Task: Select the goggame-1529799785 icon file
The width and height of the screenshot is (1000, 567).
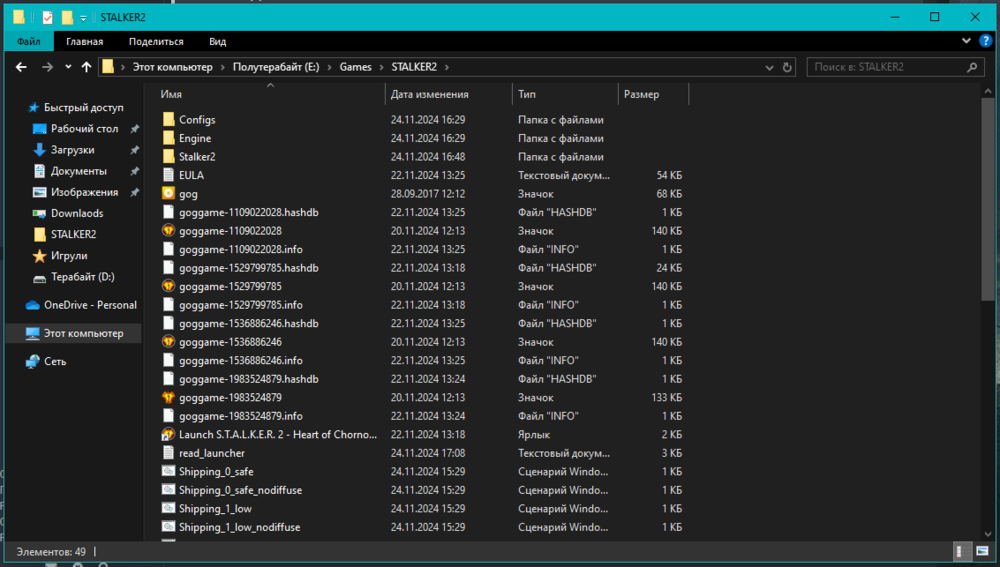Action: 230,286
